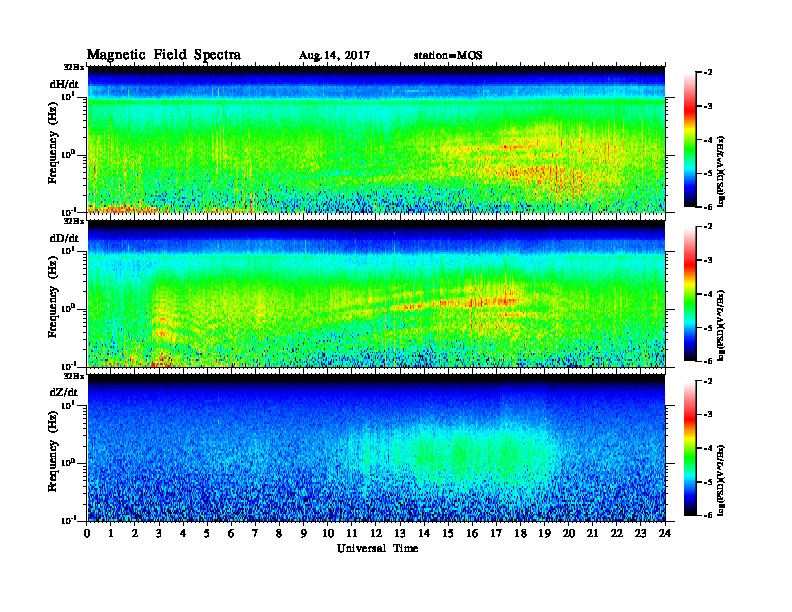Click hour '19' on the Universal Time axis

click(545, 534)
